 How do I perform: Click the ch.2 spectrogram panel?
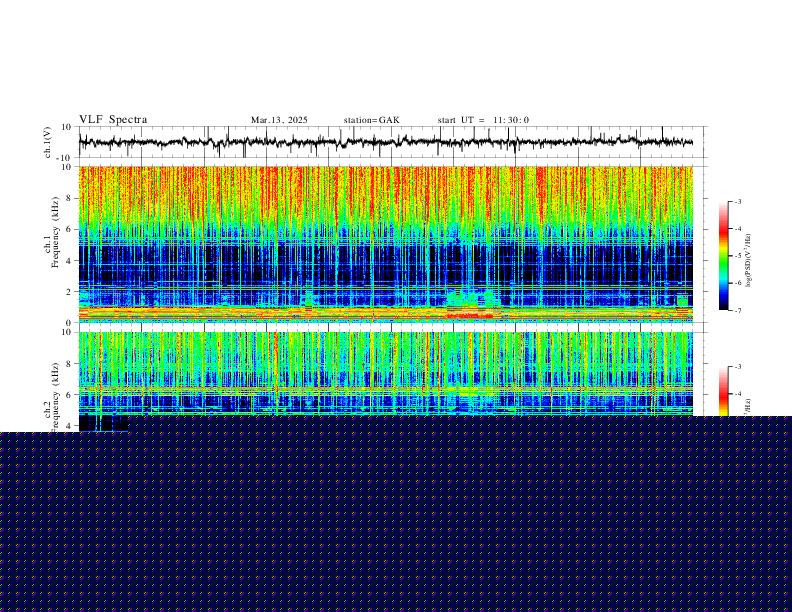tap(386, 374)
